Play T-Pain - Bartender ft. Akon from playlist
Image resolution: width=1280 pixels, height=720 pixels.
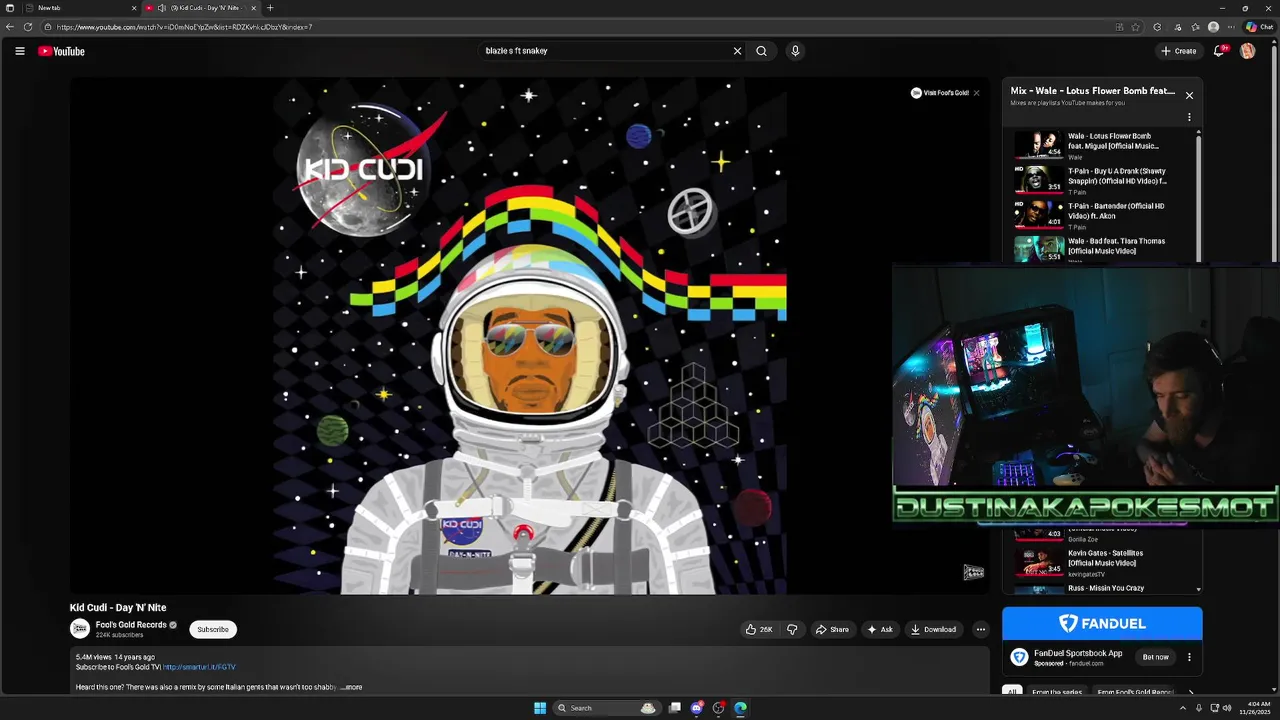[1100, 216]
